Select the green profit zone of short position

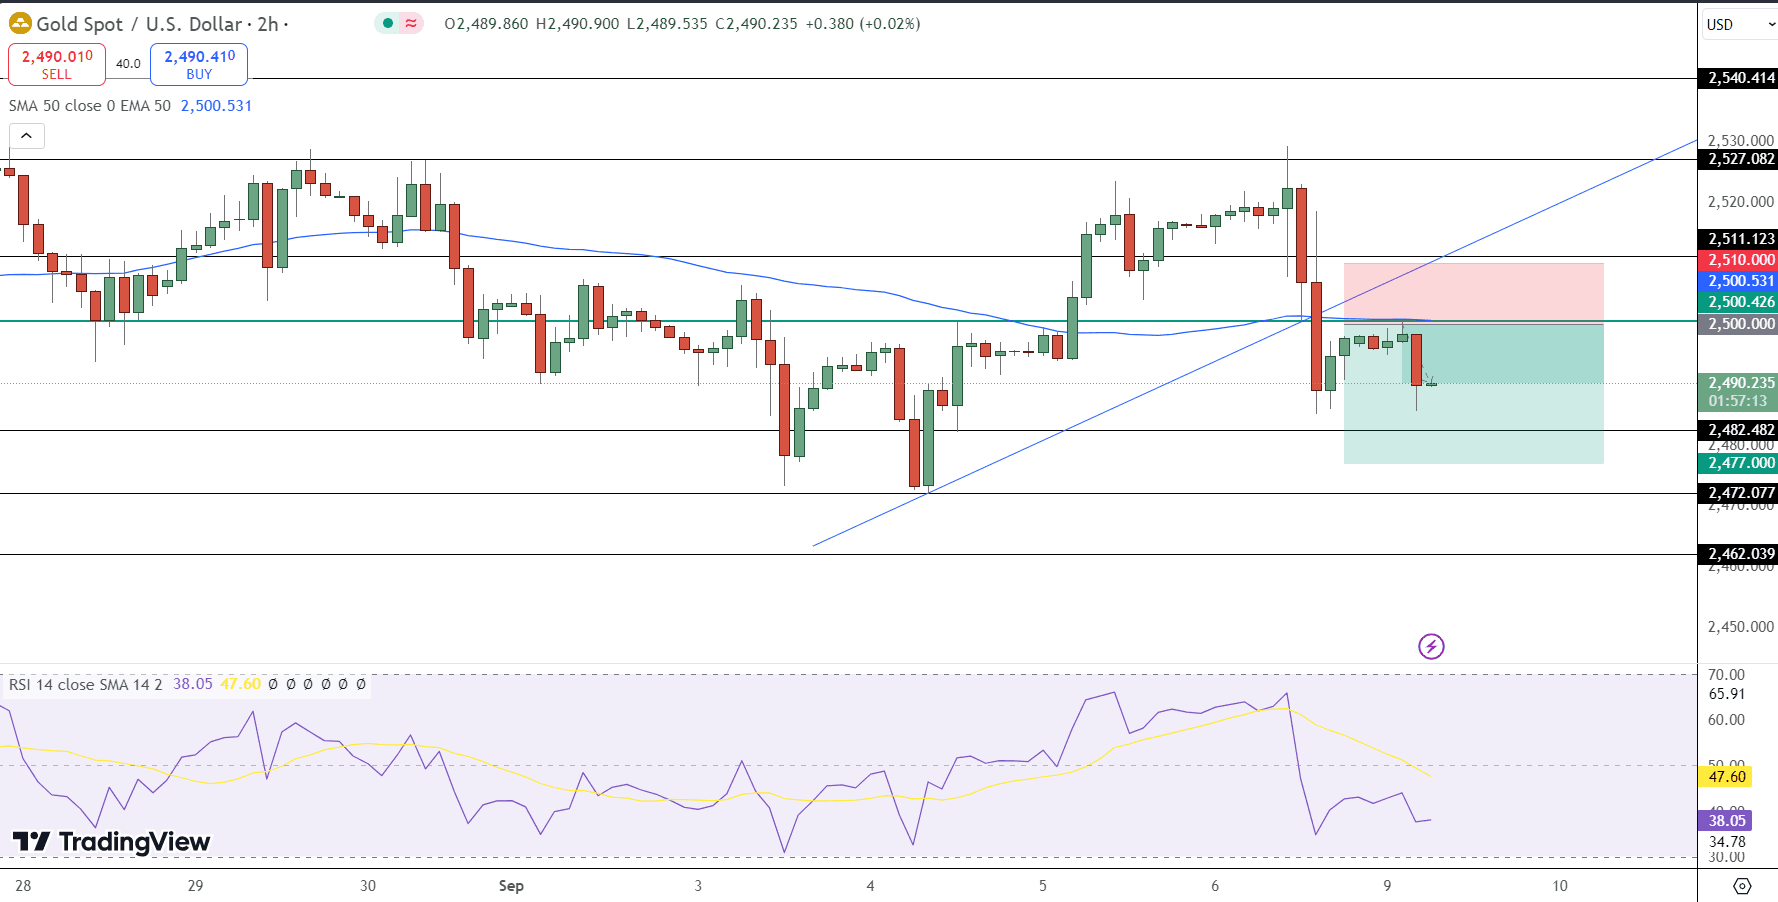(1474, 394)
